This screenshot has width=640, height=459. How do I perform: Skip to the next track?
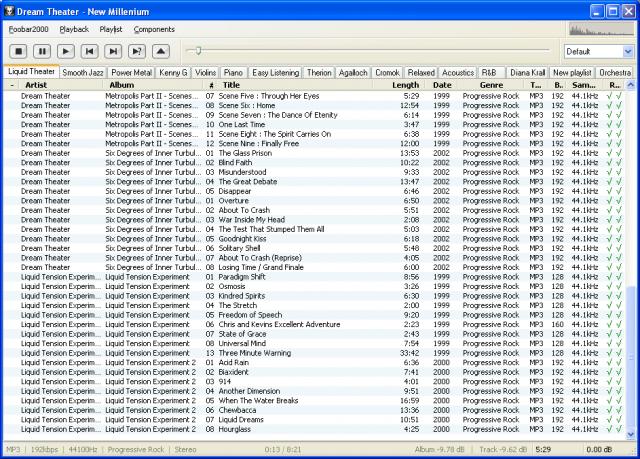113,50
